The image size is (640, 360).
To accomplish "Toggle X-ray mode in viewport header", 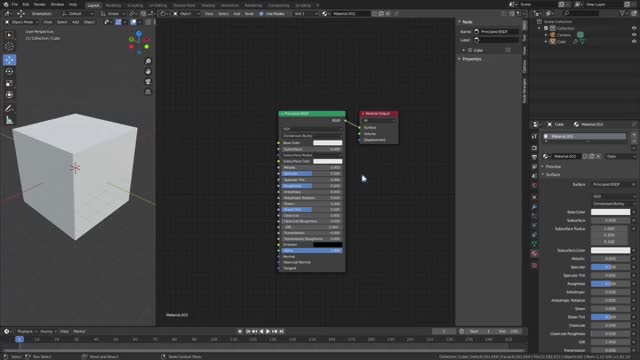I will 148,22.
